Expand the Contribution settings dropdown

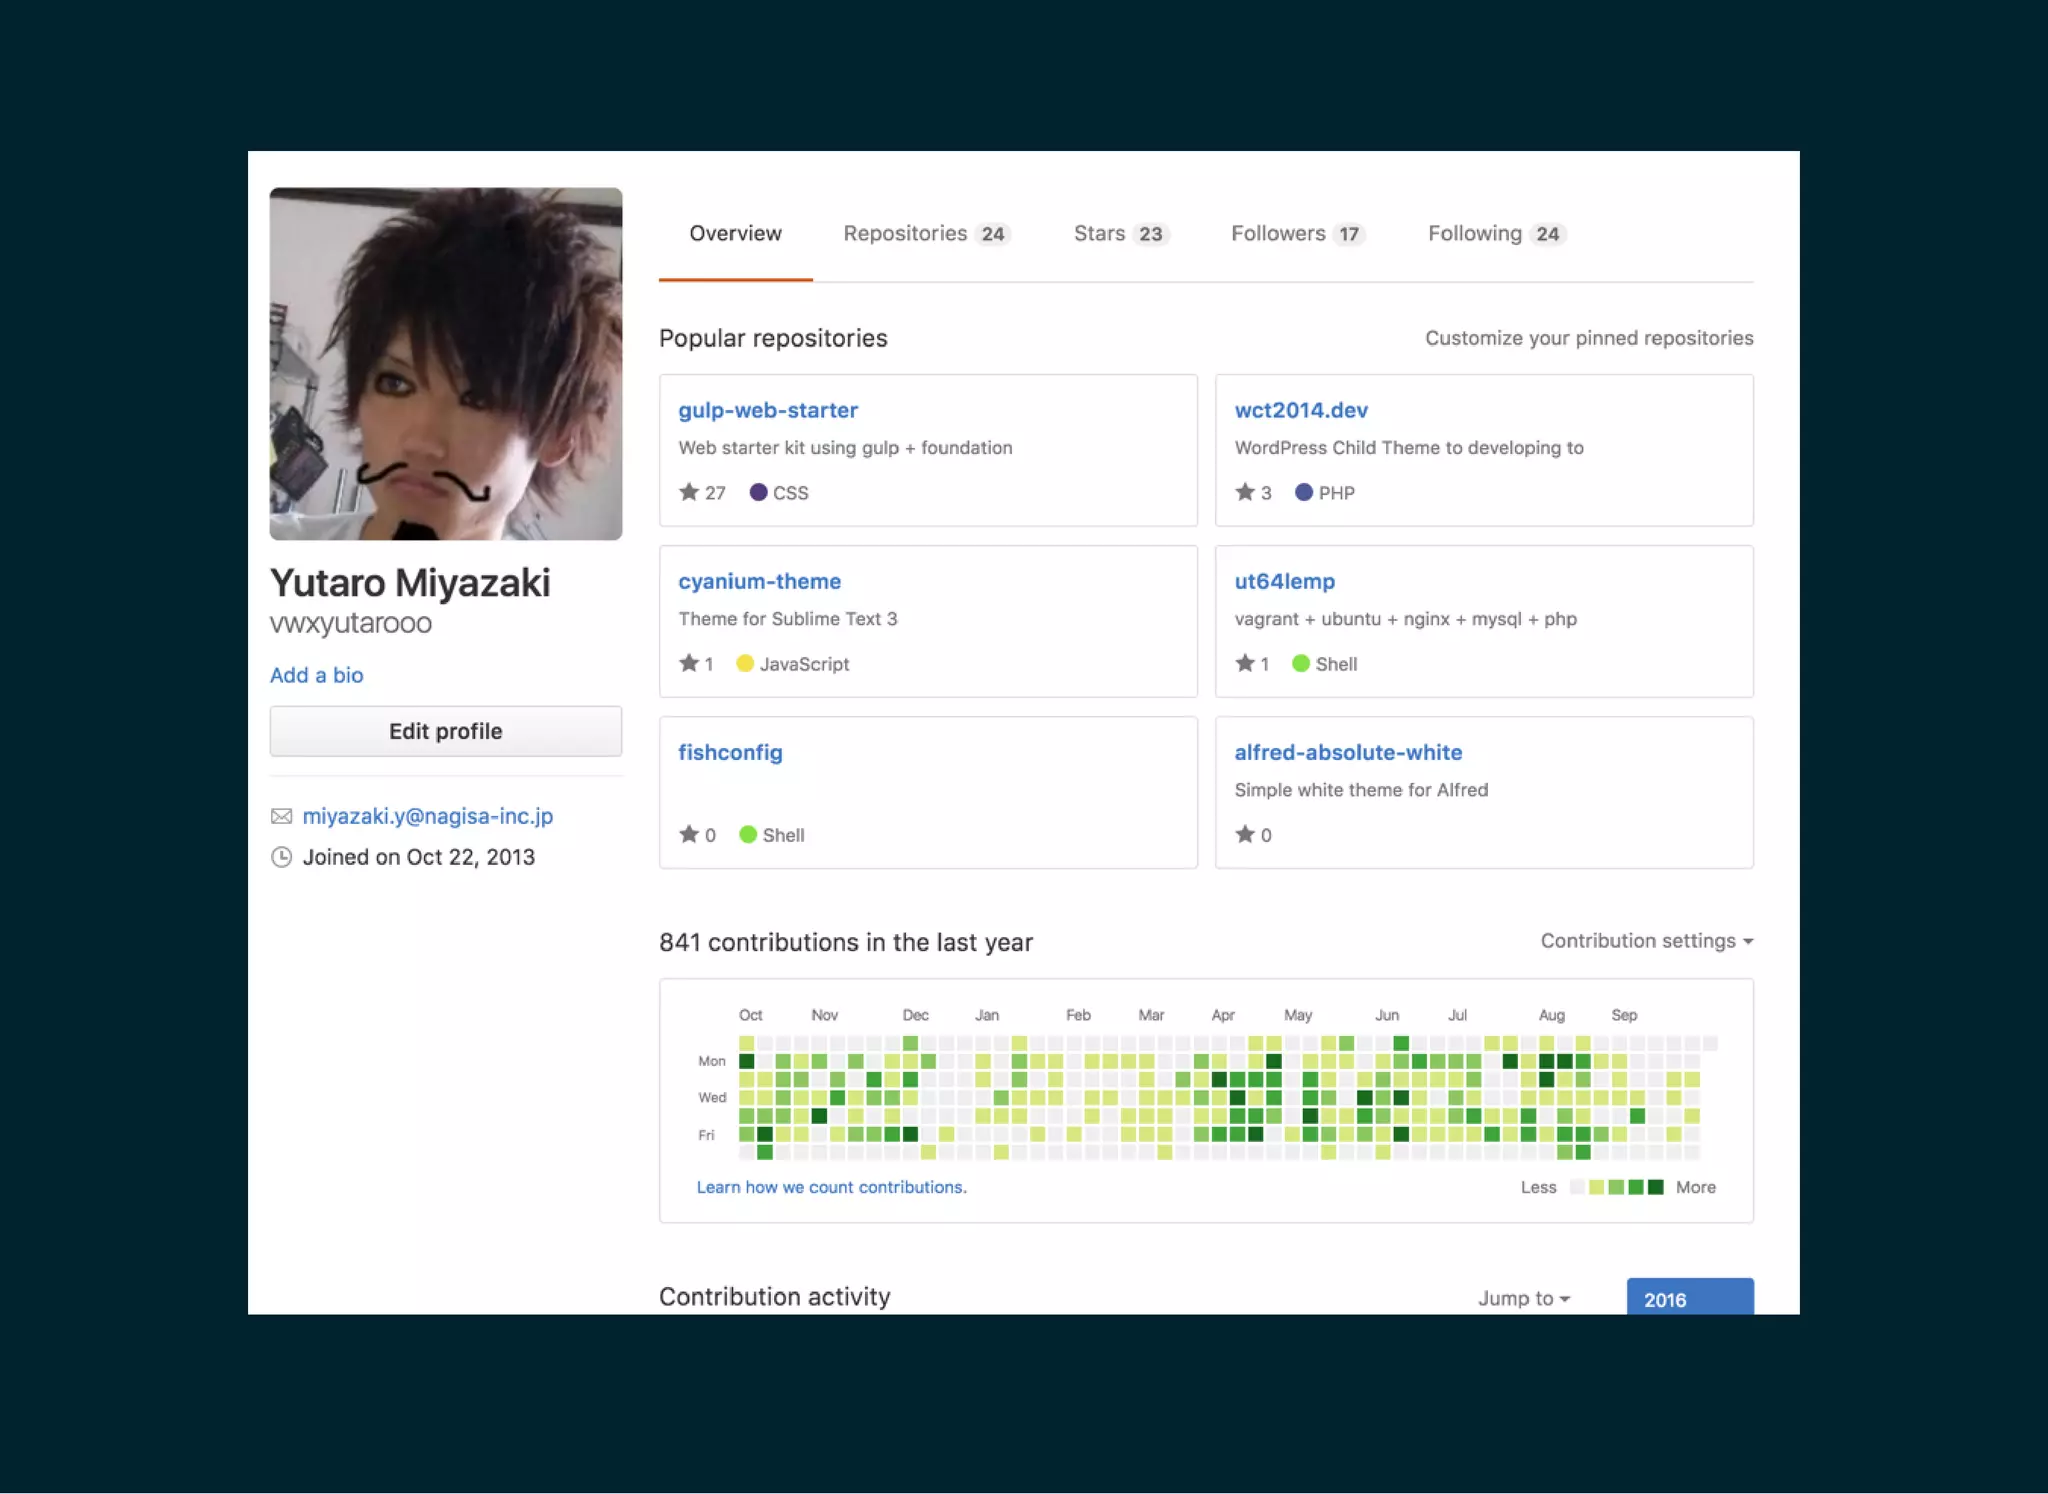[x=1646, y=941]
